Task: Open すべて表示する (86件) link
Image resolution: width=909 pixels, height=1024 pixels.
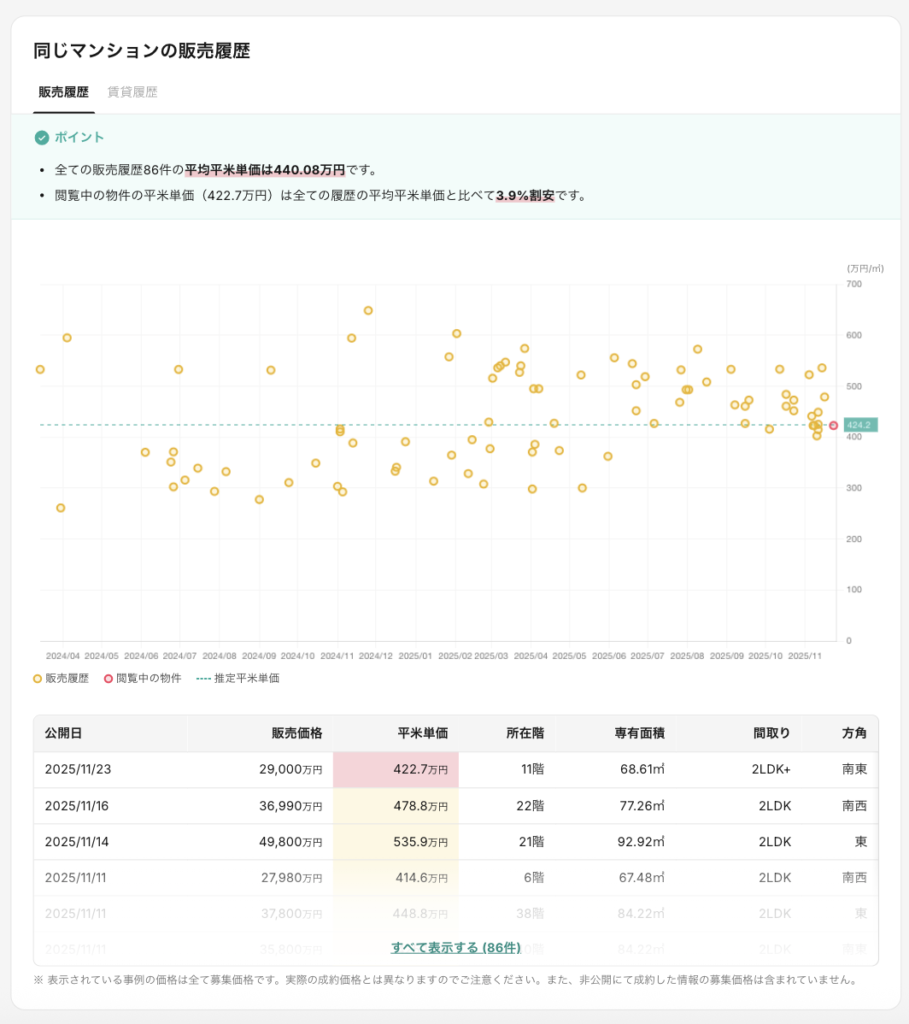Action: [x=455, y=947]
